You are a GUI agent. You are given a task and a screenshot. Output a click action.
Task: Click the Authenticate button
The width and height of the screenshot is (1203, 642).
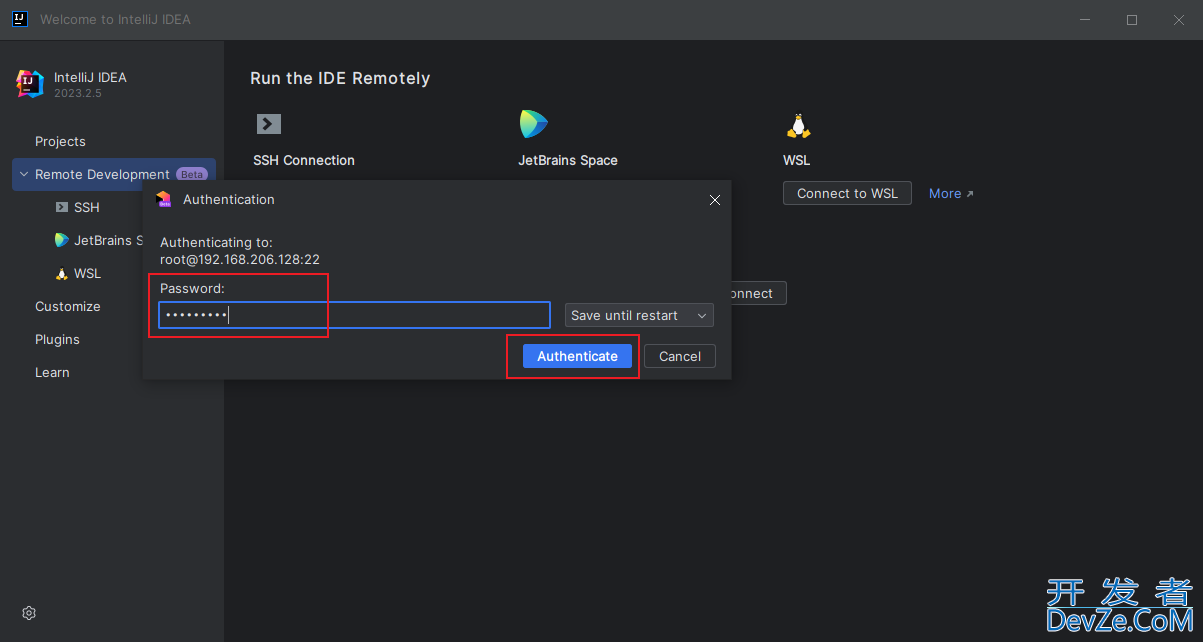coord(577,356)
